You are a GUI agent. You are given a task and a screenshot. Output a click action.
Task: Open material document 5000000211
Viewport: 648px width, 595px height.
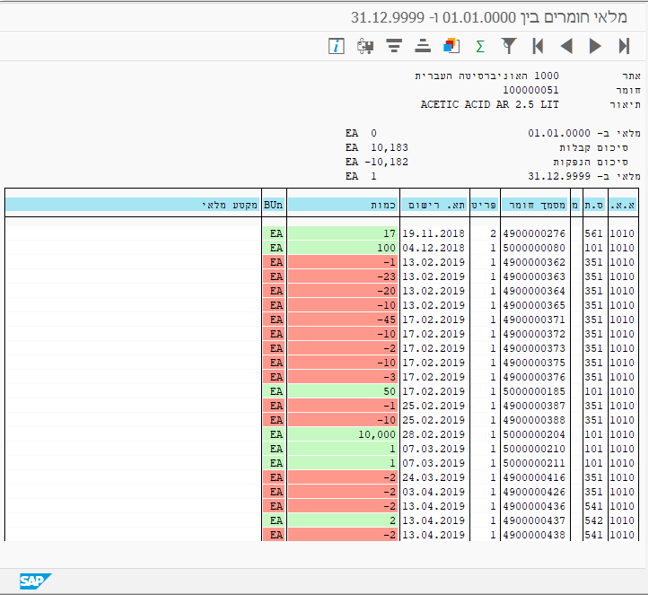[x=534, y=463]
